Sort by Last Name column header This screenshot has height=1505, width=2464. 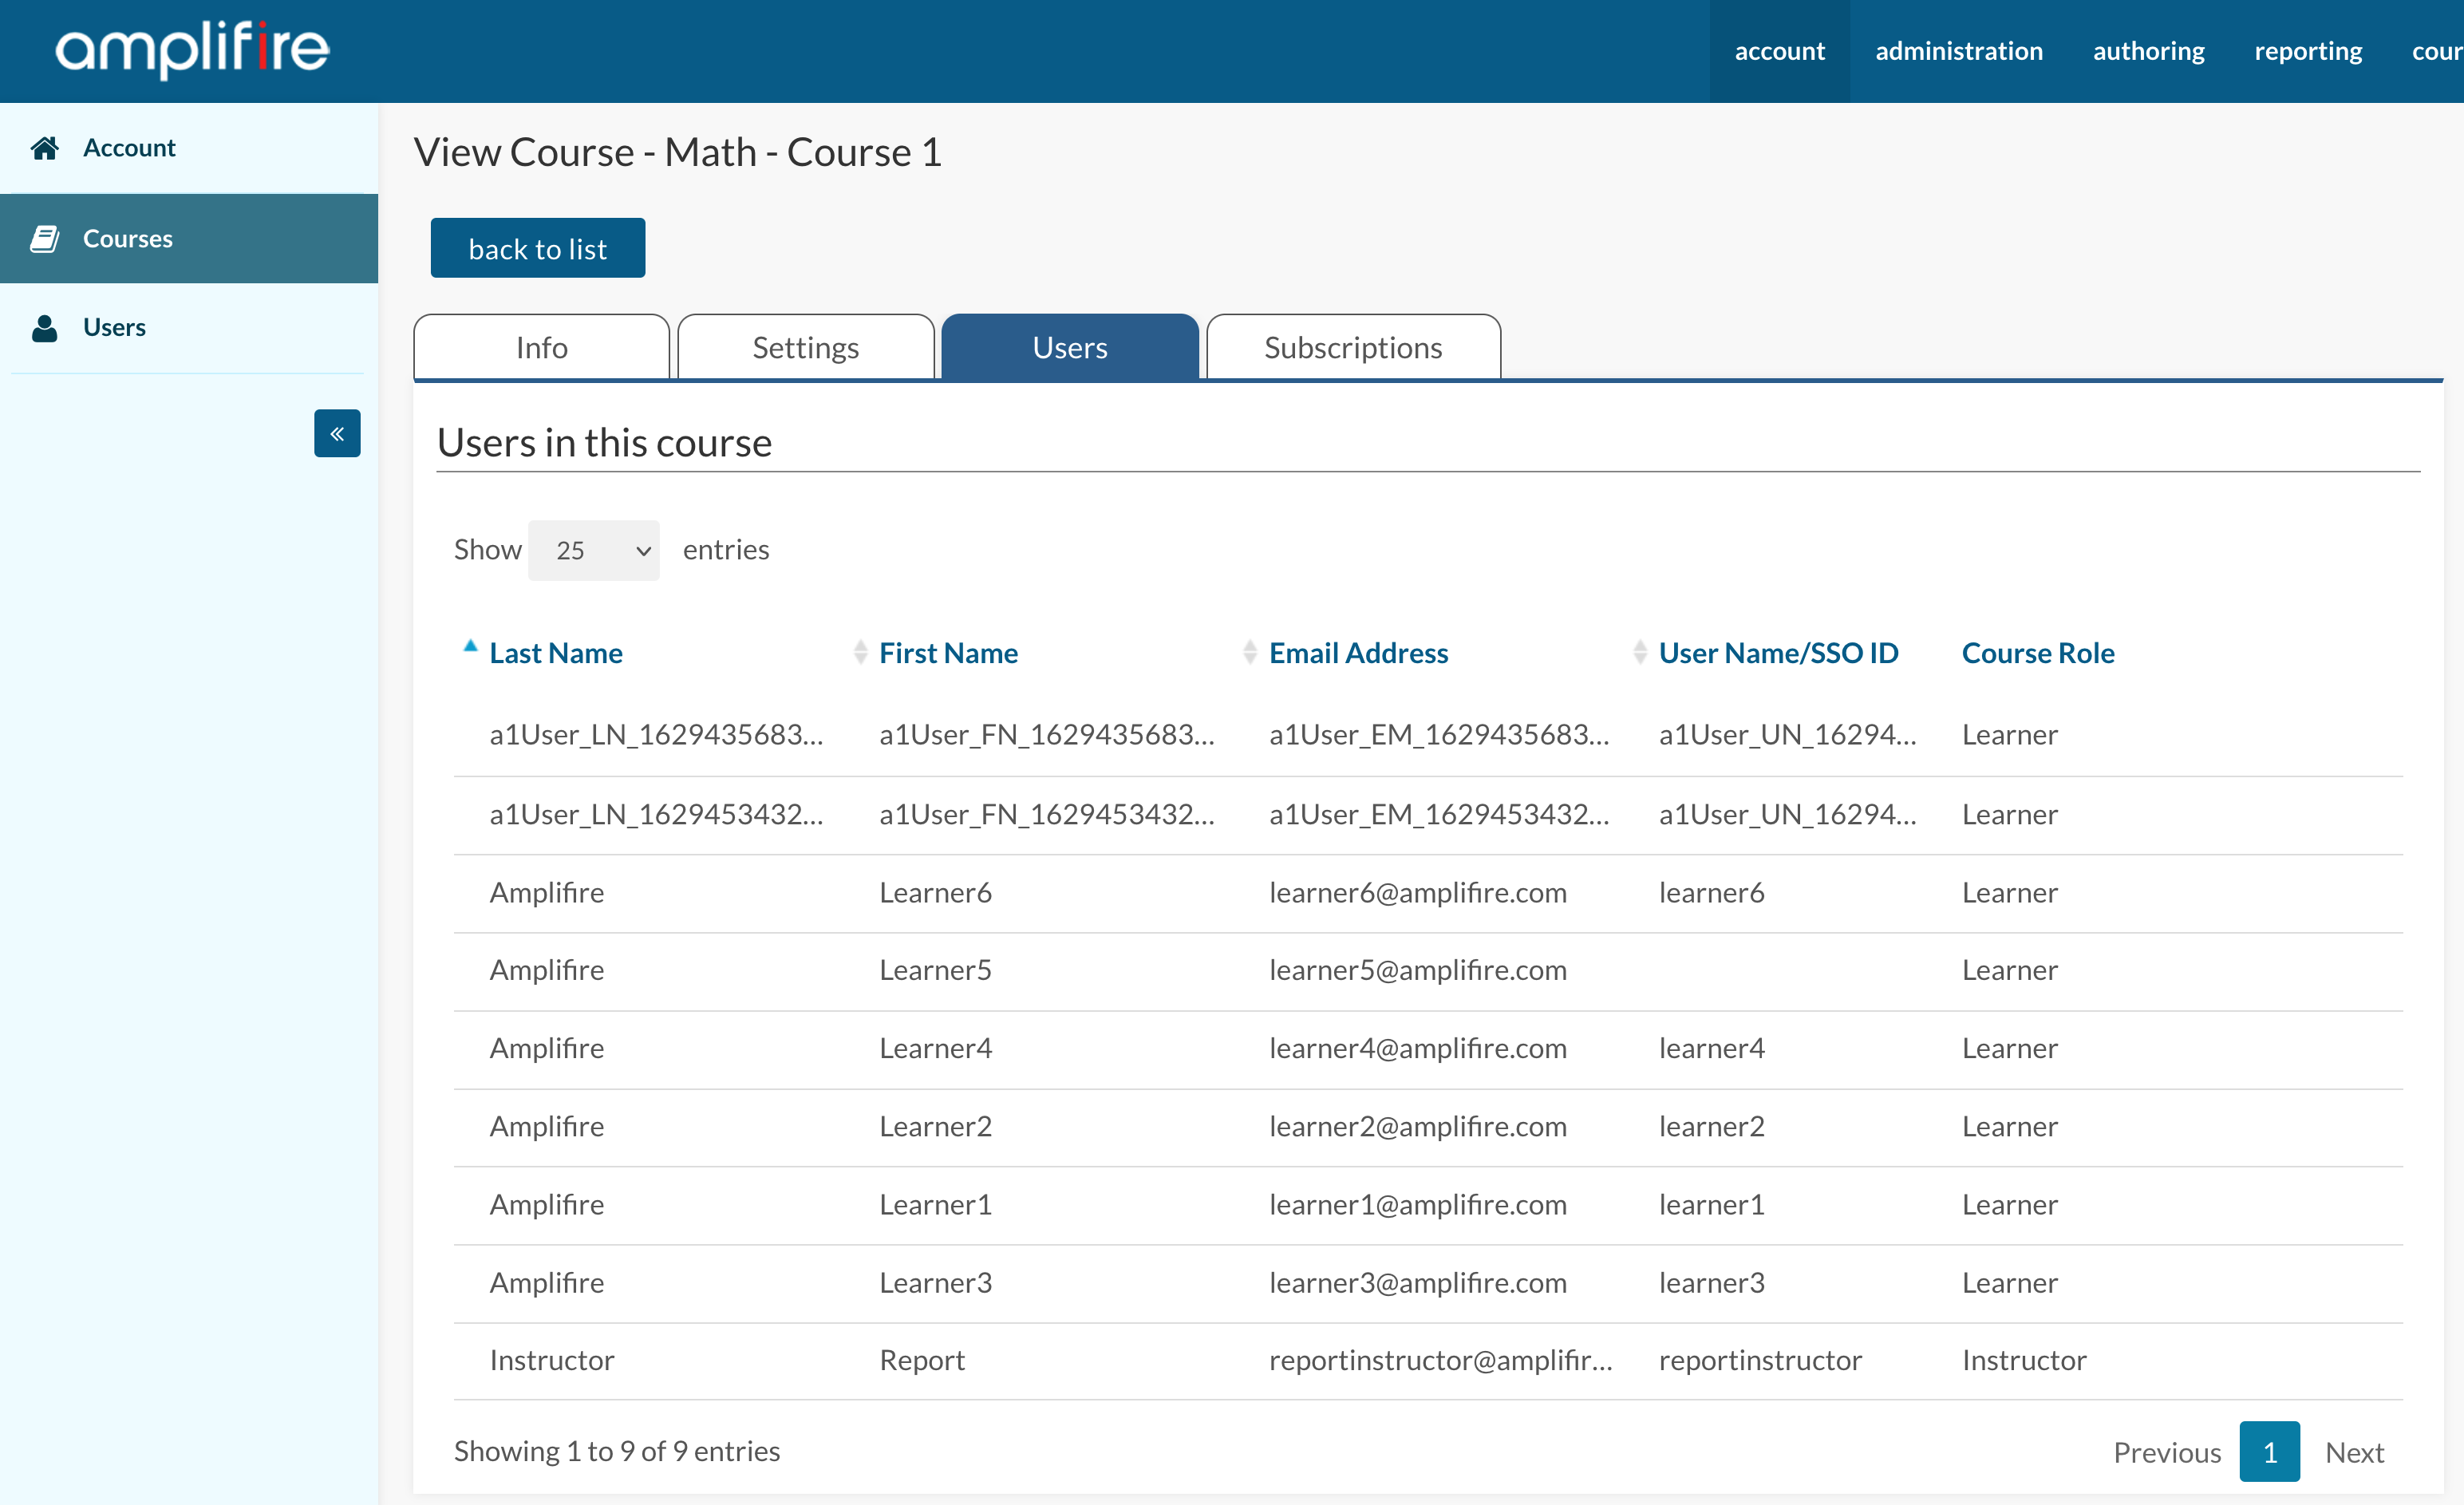pyautogui.click(x=556, y=652)
